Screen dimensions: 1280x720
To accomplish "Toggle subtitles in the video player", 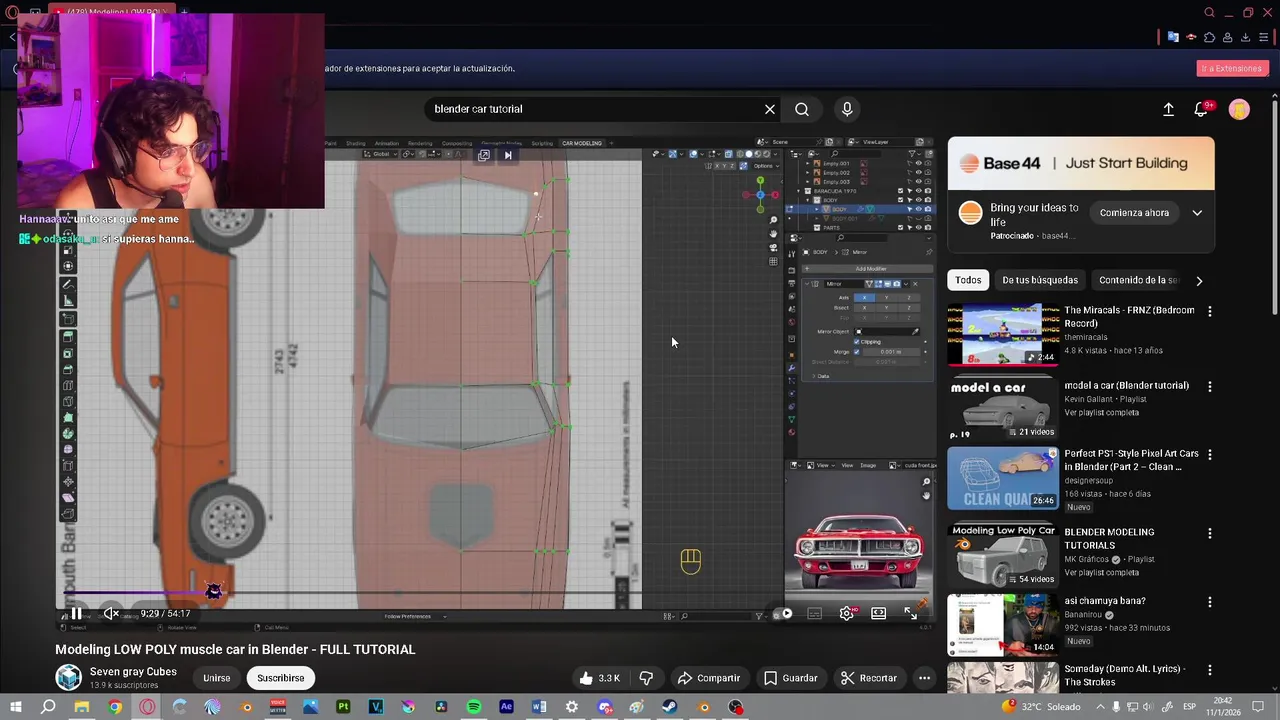I will pos(815,613).
